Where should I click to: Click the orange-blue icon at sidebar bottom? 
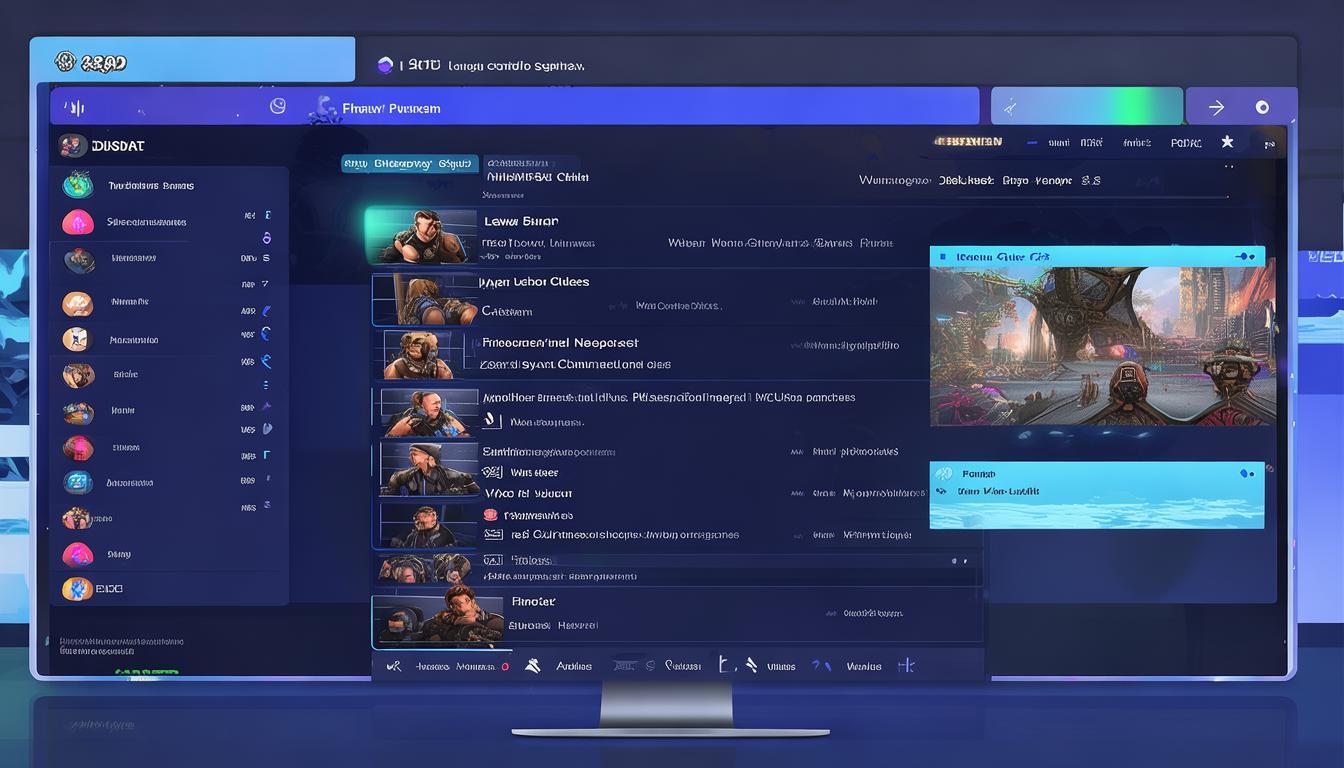point(77,589)
